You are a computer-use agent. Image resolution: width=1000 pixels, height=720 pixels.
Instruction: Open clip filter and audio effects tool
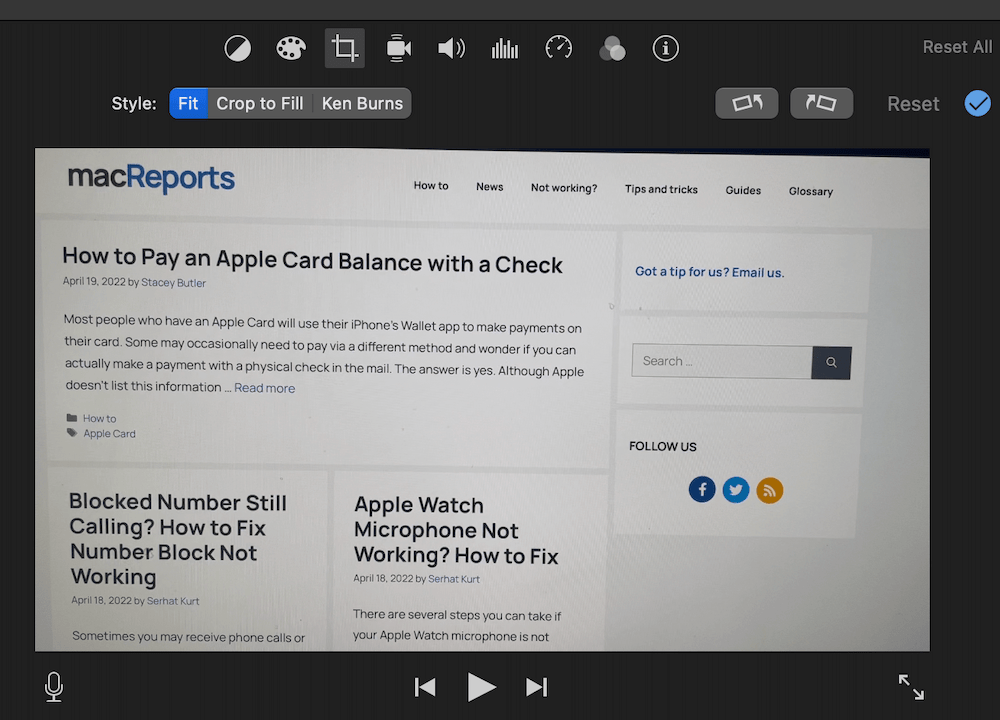click(612, 48)
